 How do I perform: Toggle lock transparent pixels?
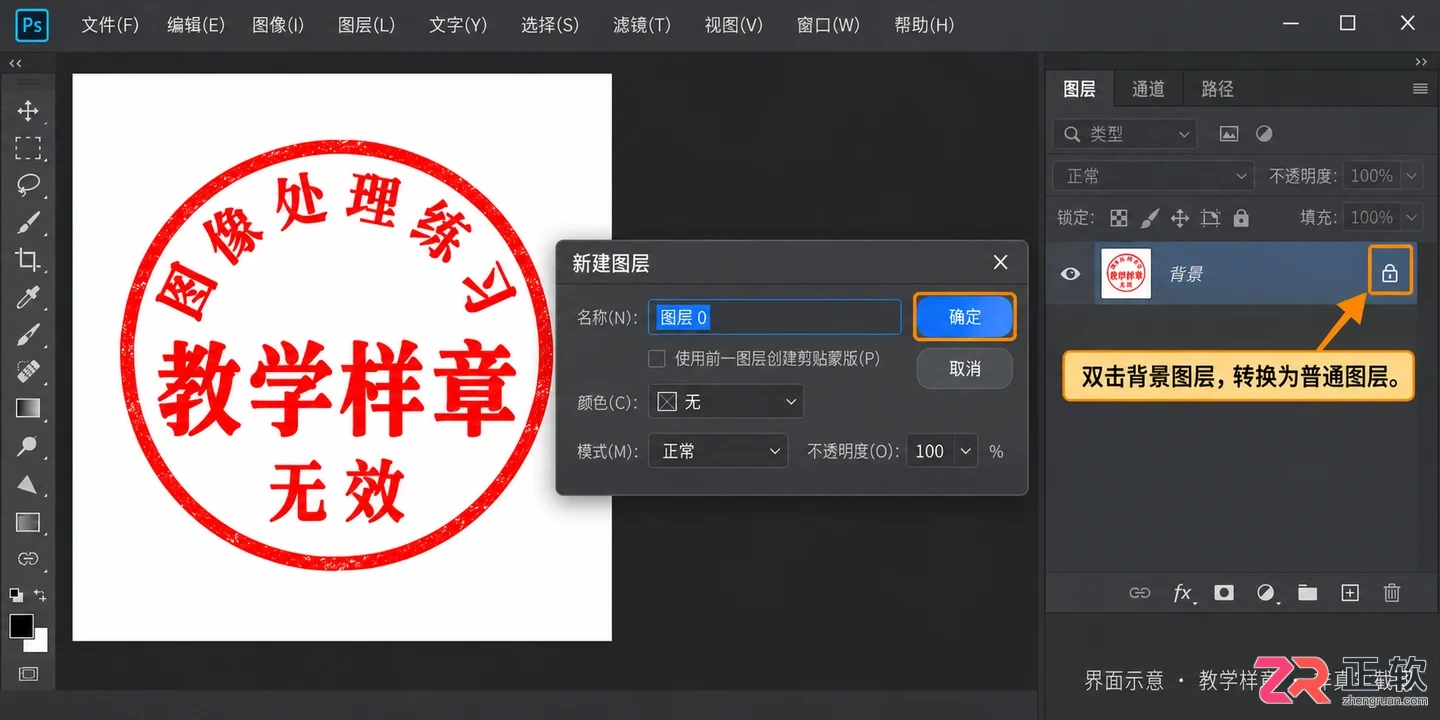point(1119,217)
